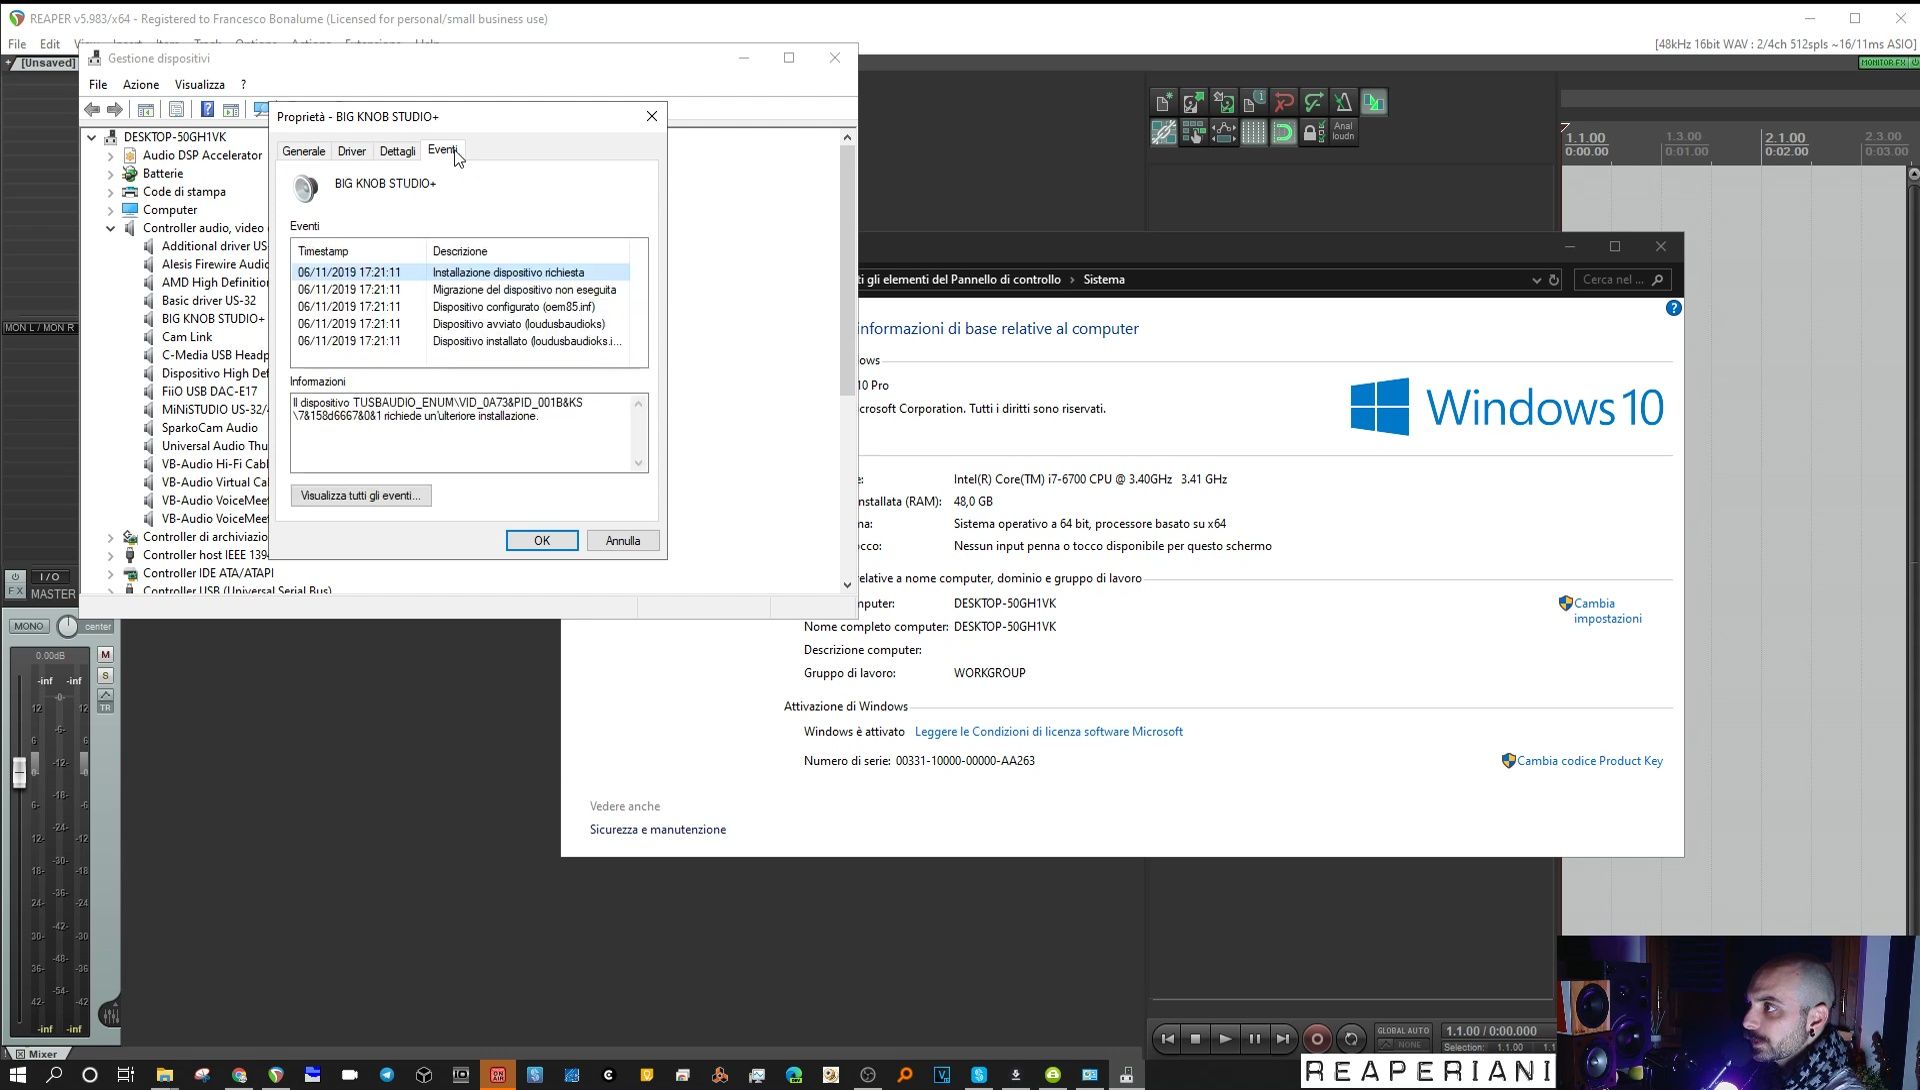This screenshot has height=1090, width=1920.
Task: Switch to the Dettagli tab in properties dialog
Action: coord(397,151)
